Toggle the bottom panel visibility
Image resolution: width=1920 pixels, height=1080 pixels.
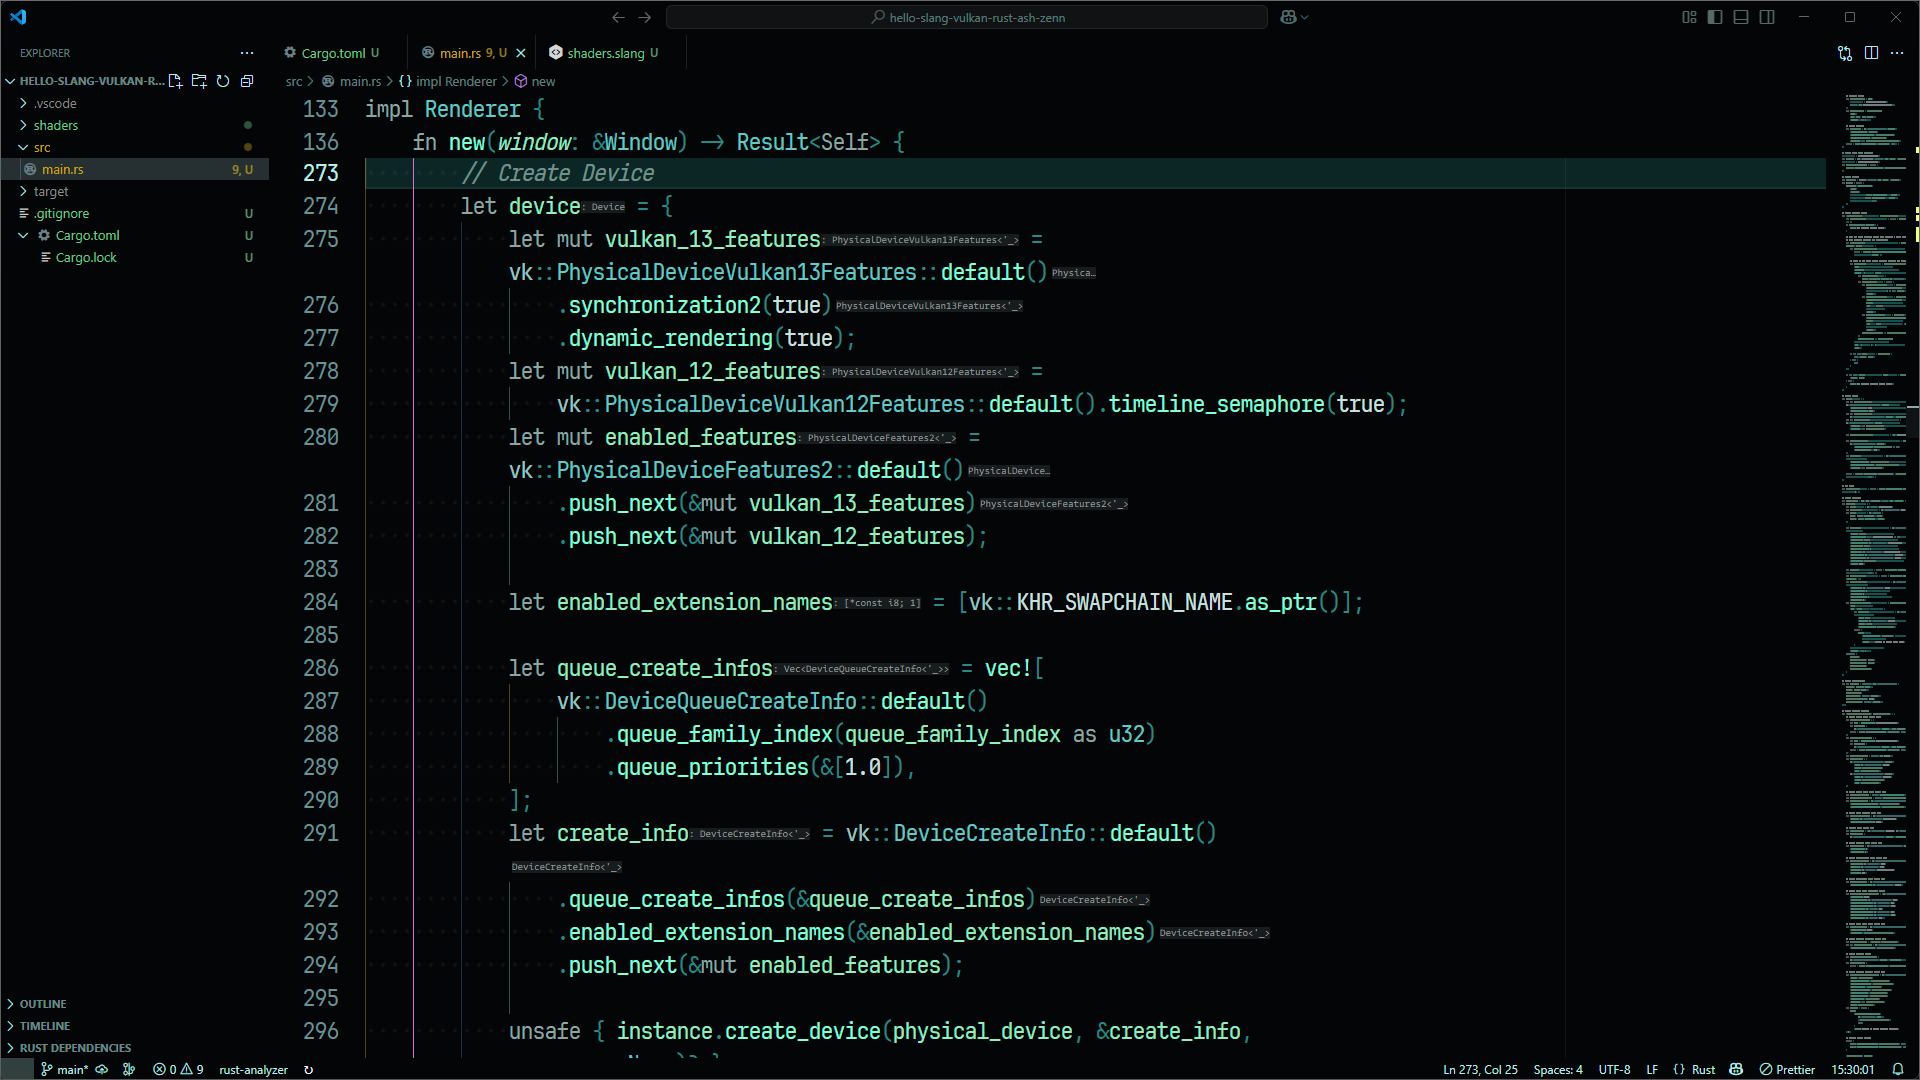[x=1741, y=17]
